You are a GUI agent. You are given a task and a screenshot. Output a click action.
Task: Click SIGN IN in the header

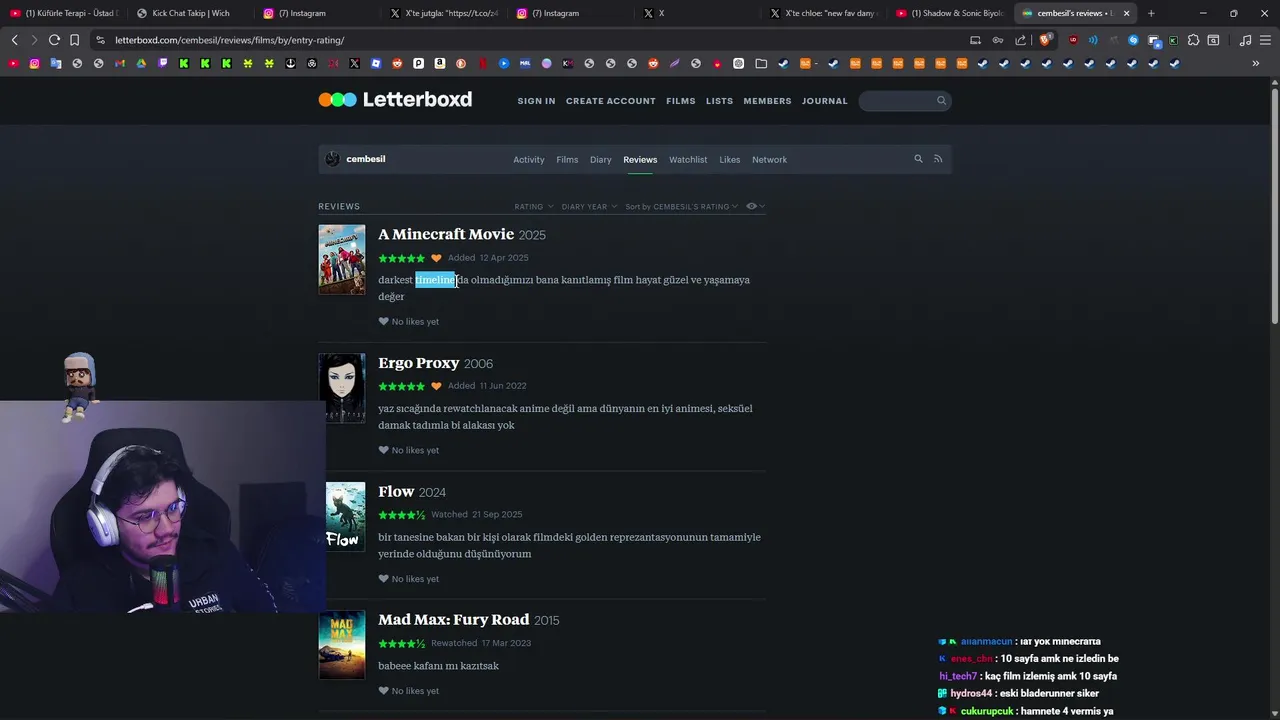point(536,101)
